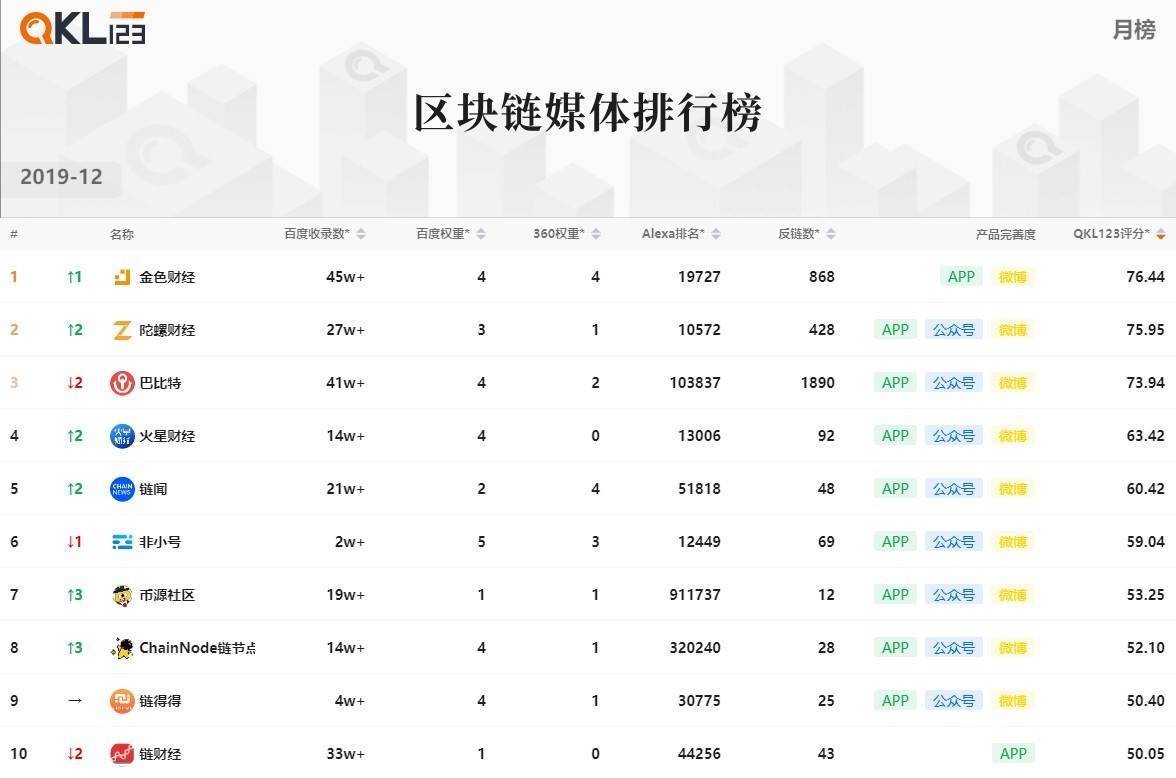Click APP tag in 链财经 row
Screen dimensions: 1176x778
(x=1012, y=754)
